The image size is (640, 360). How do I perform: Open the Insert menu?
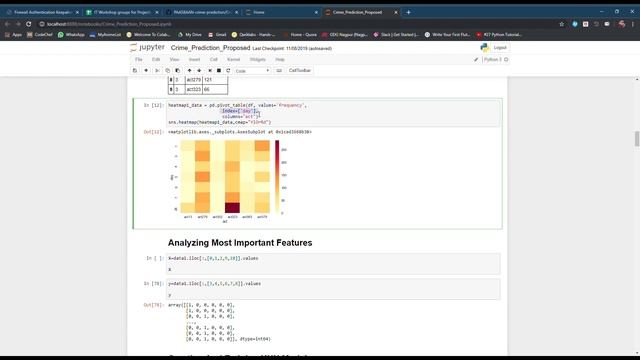(194, 60)
